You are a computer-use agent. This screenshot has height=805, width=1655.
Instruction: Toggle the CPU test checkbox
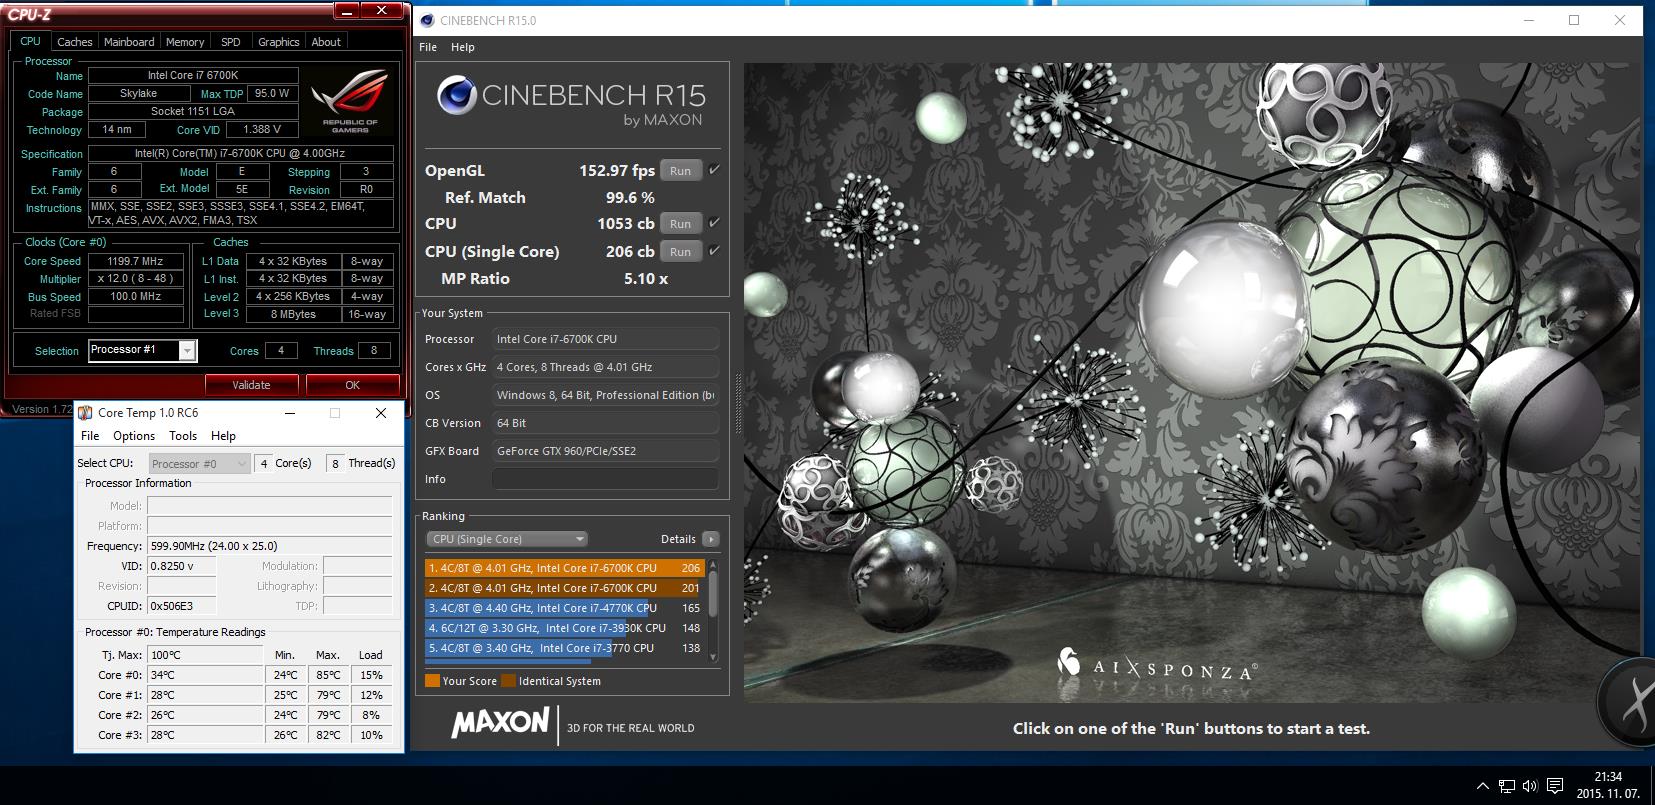[714, 223]
